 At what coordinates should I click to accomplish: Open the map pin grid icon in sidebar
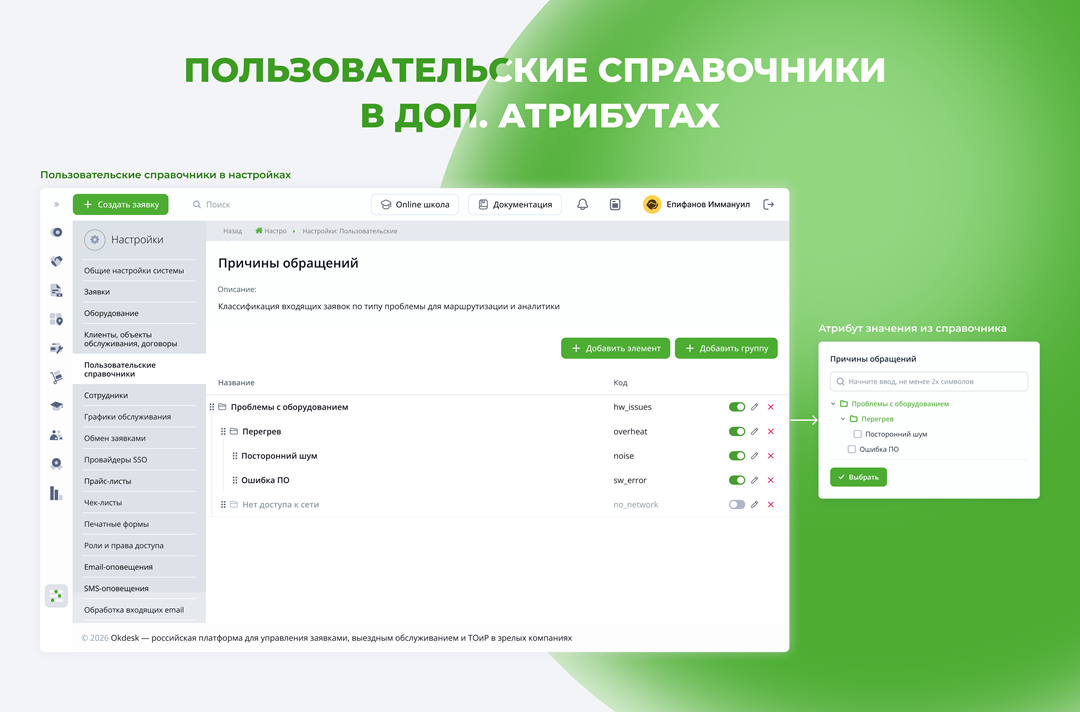coord(56,320)
